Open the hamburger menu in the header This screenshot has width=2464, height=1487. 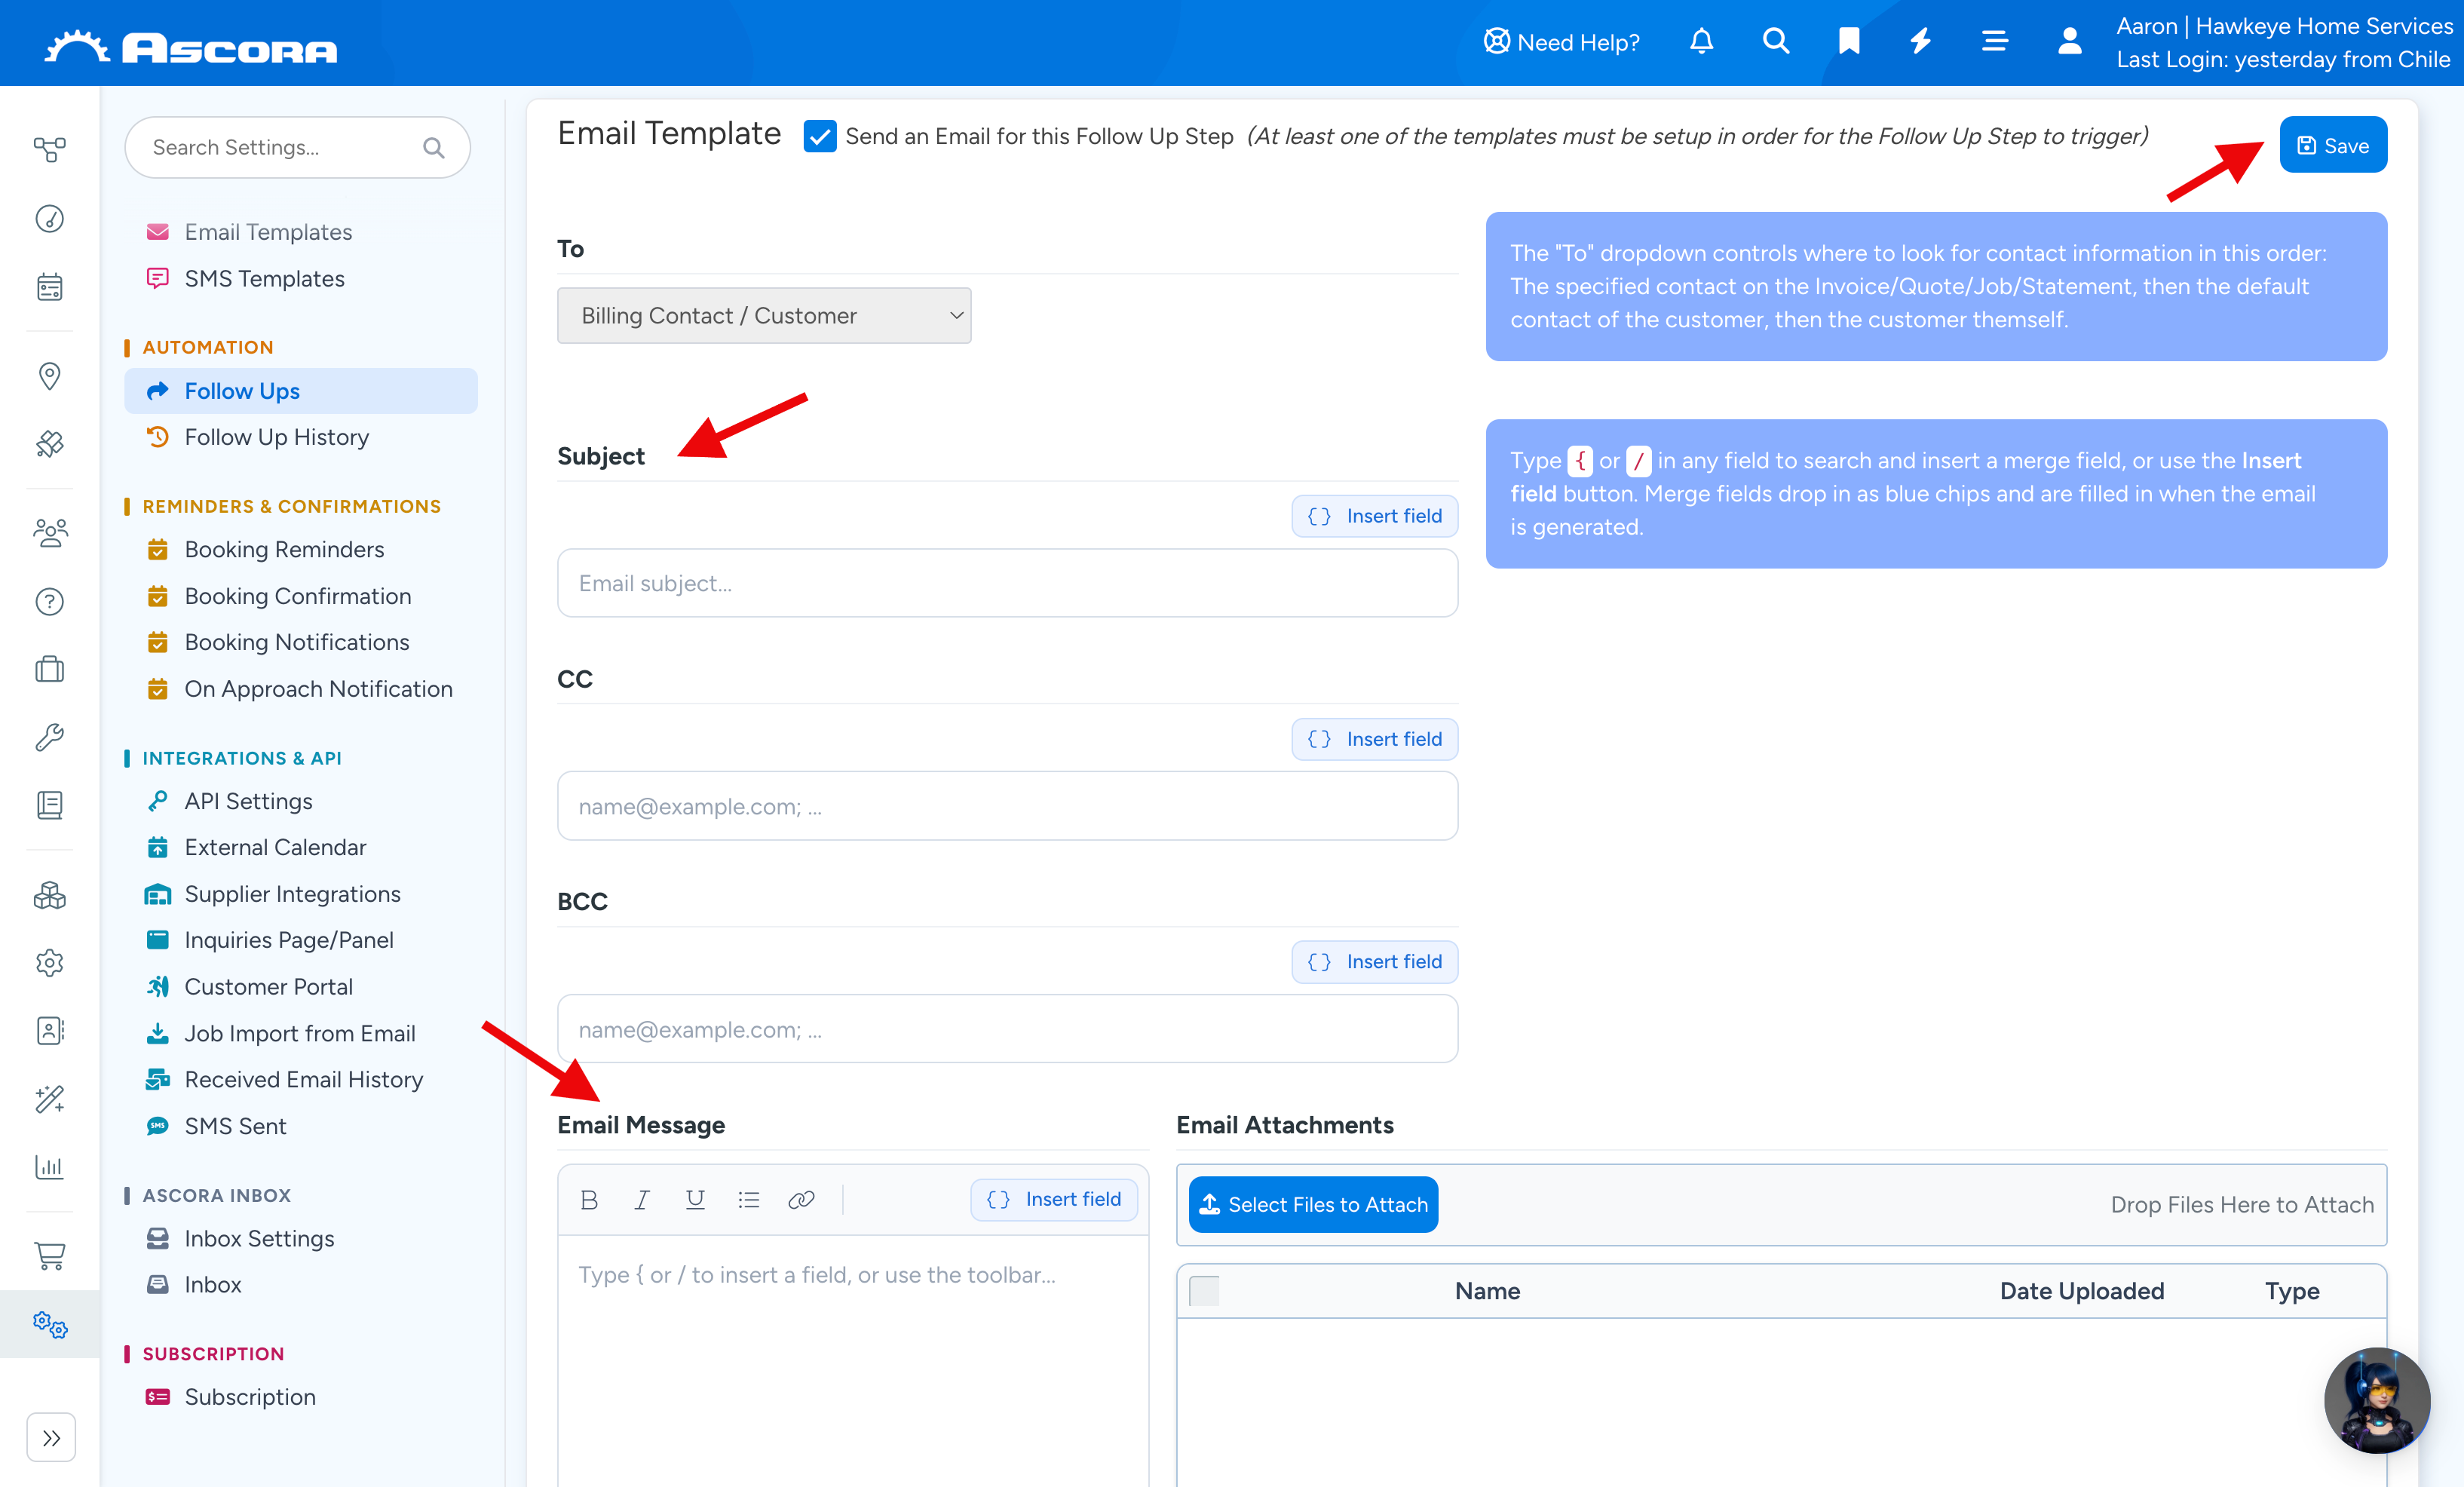point(1994,41)
